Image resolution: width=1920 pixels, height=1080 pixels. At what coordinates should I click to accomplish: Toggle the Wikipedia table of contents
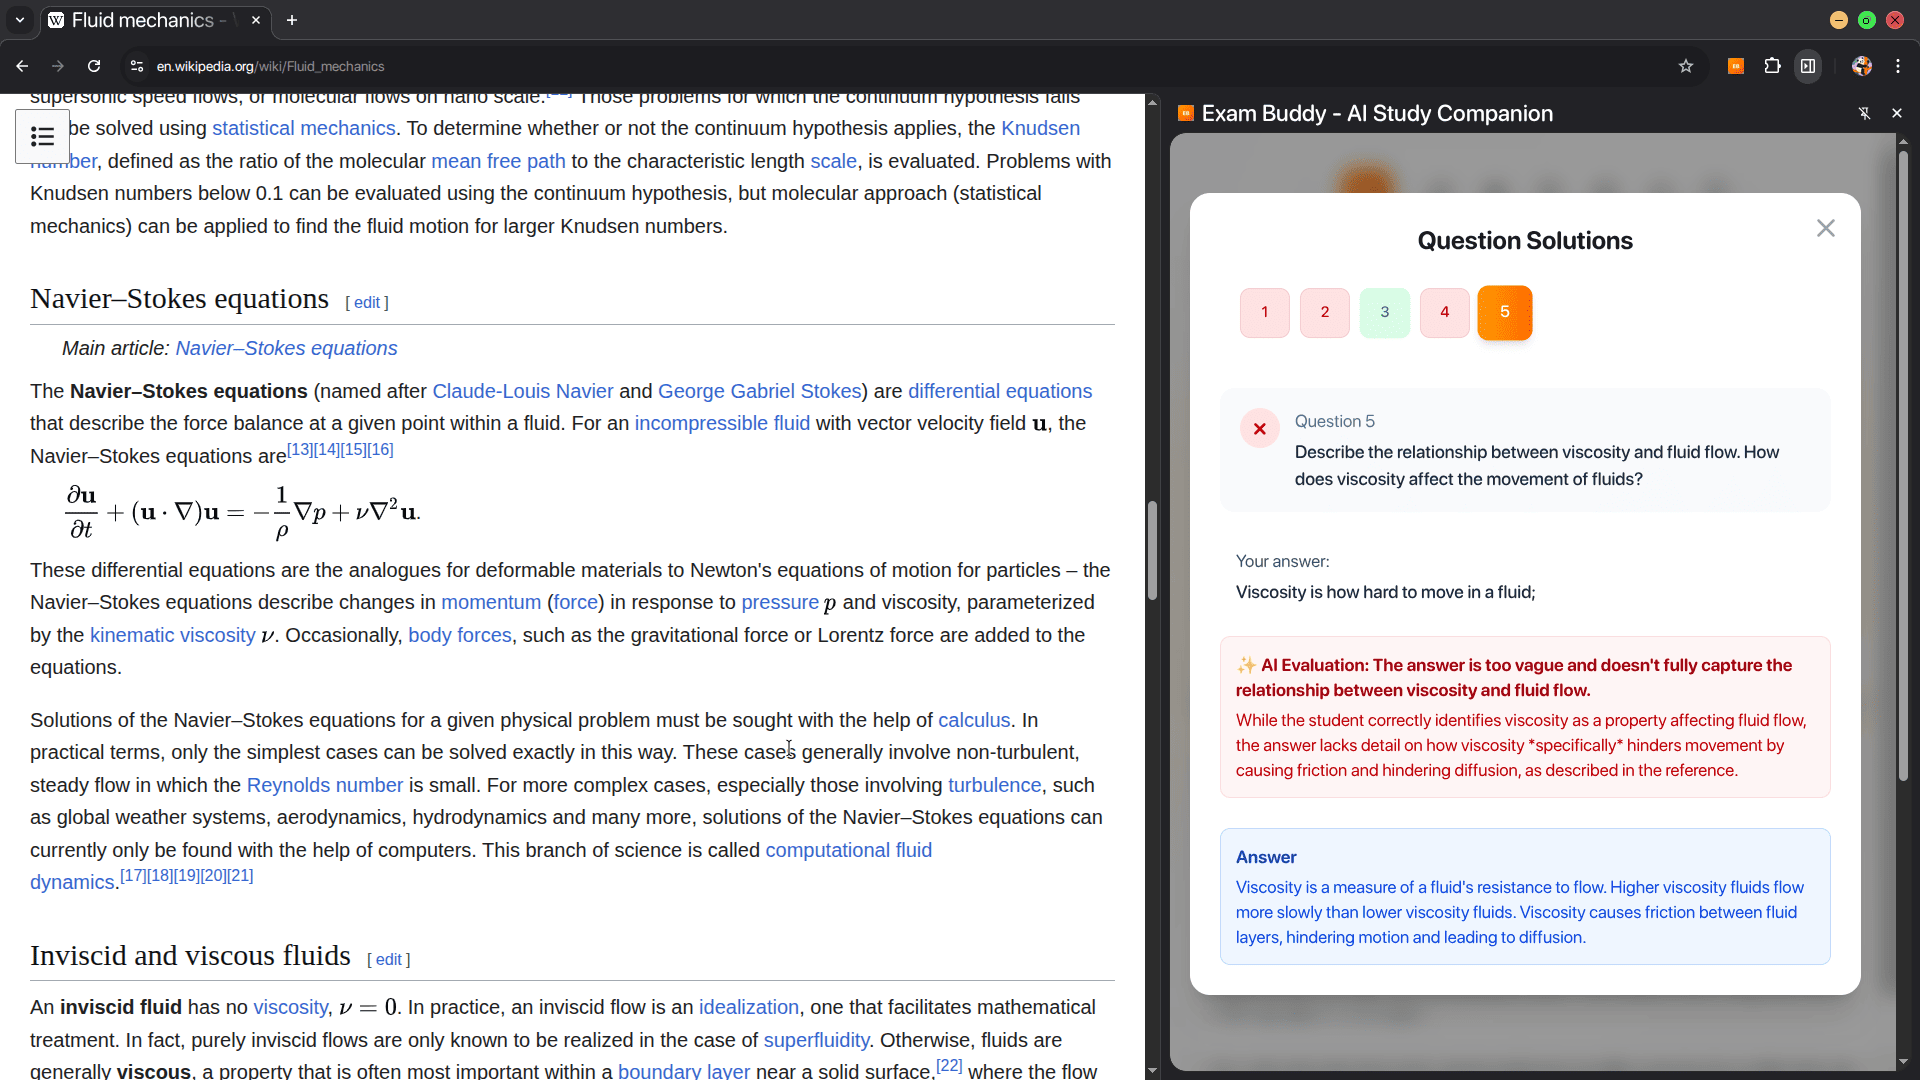coord(42,136)
